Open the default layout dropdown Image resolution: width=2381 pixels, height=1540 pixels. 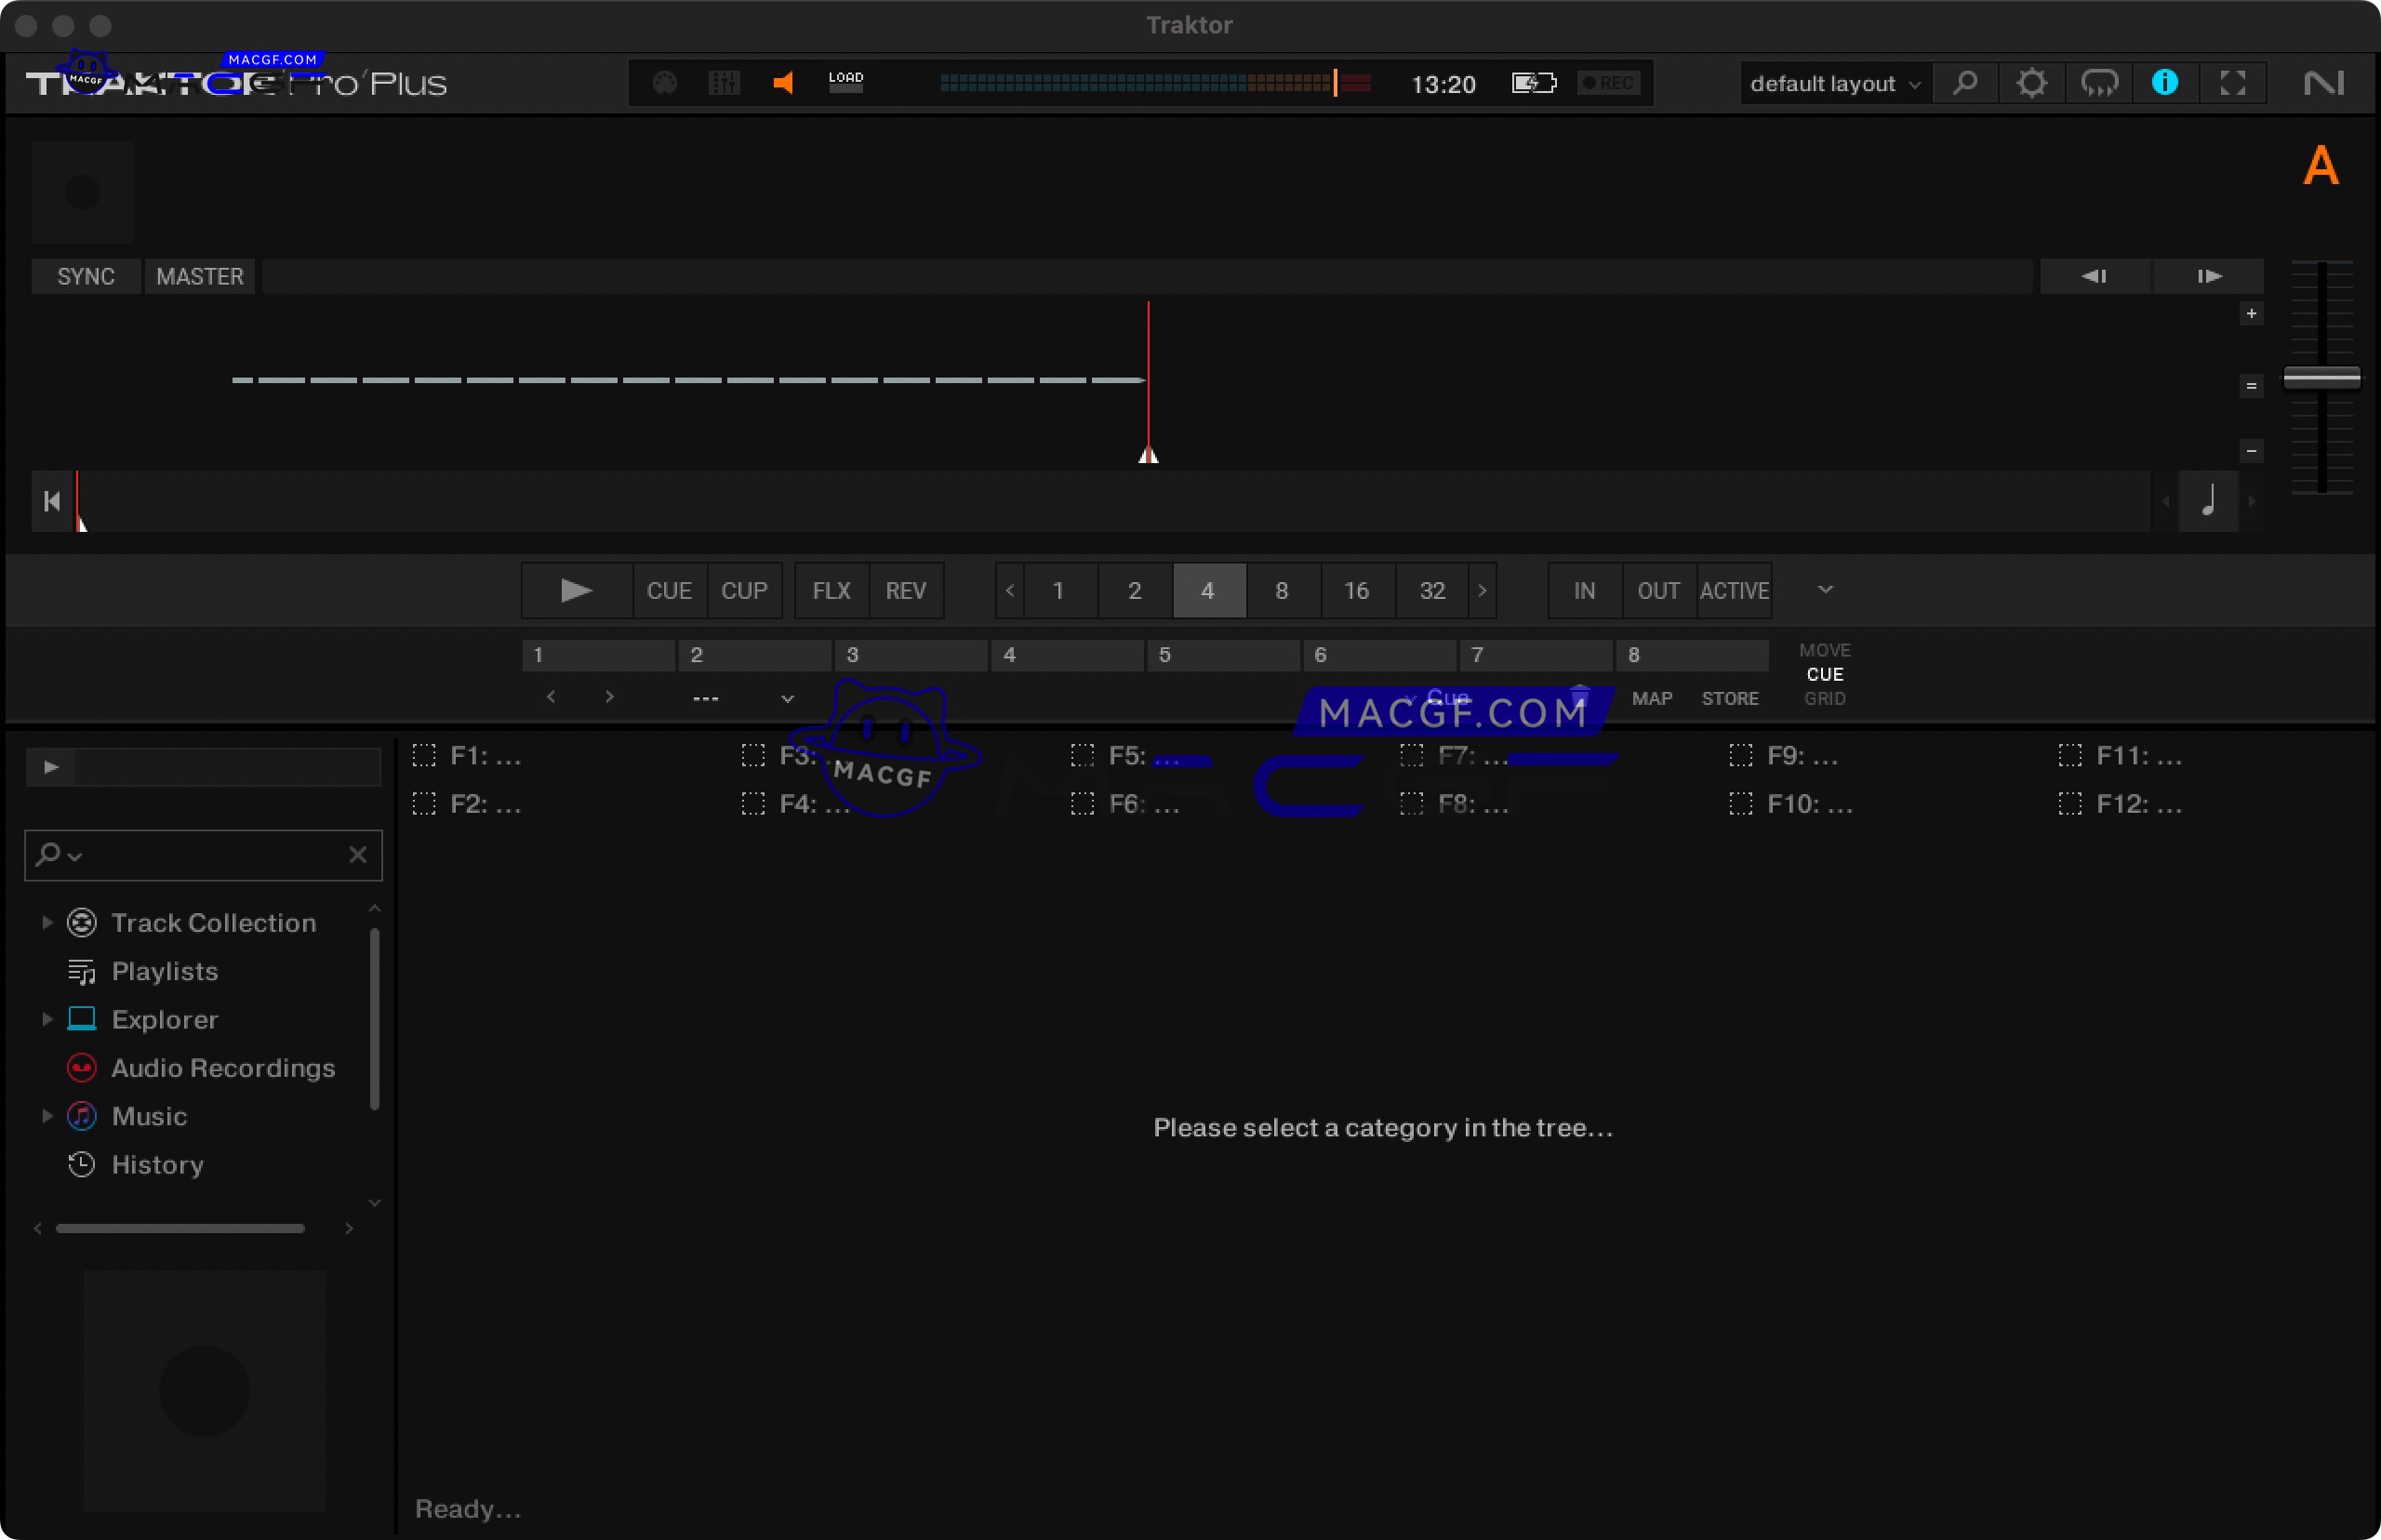pyautogui.click(x=1833, y=83)
